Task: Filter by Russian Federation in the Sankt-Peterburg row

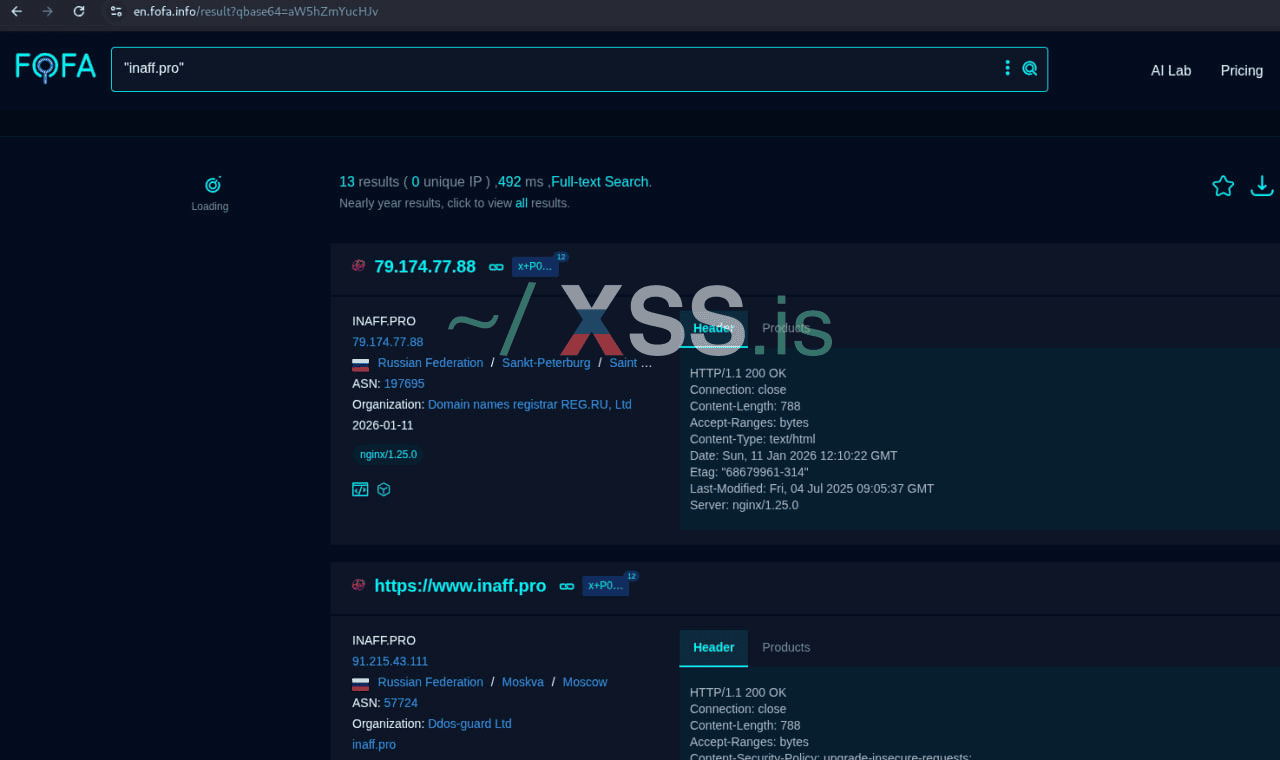Action: [430, 363]
